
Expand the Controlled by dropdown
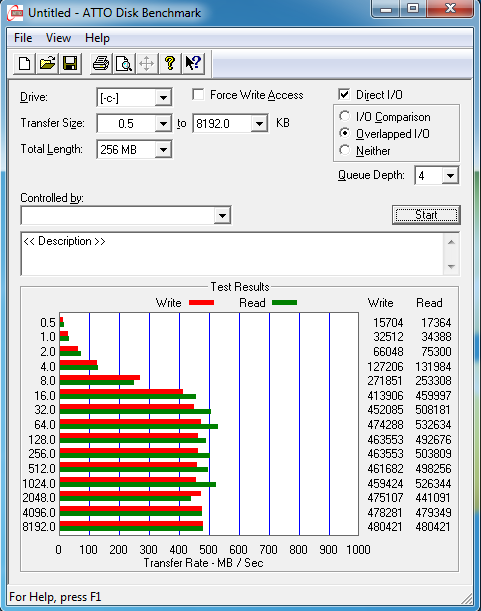(222, 215)
